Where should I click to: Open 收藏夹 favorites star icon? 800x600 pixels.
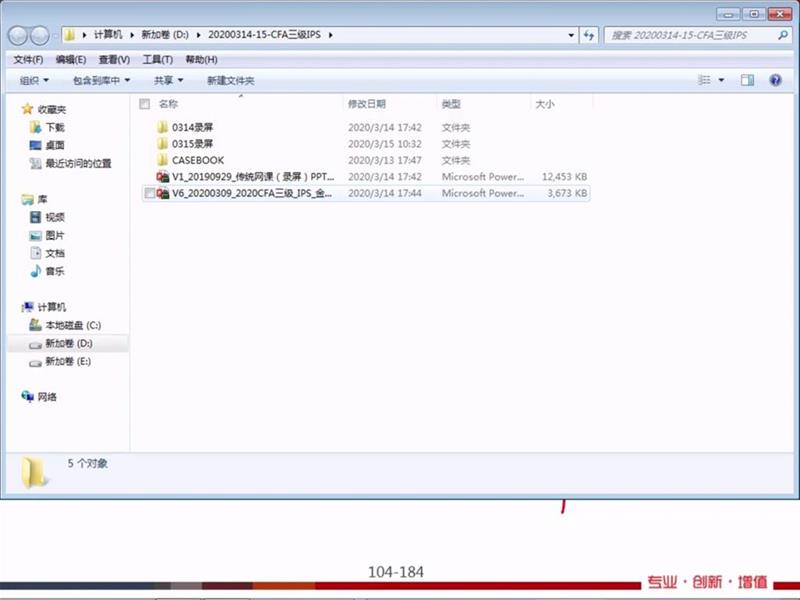[27, 109]
